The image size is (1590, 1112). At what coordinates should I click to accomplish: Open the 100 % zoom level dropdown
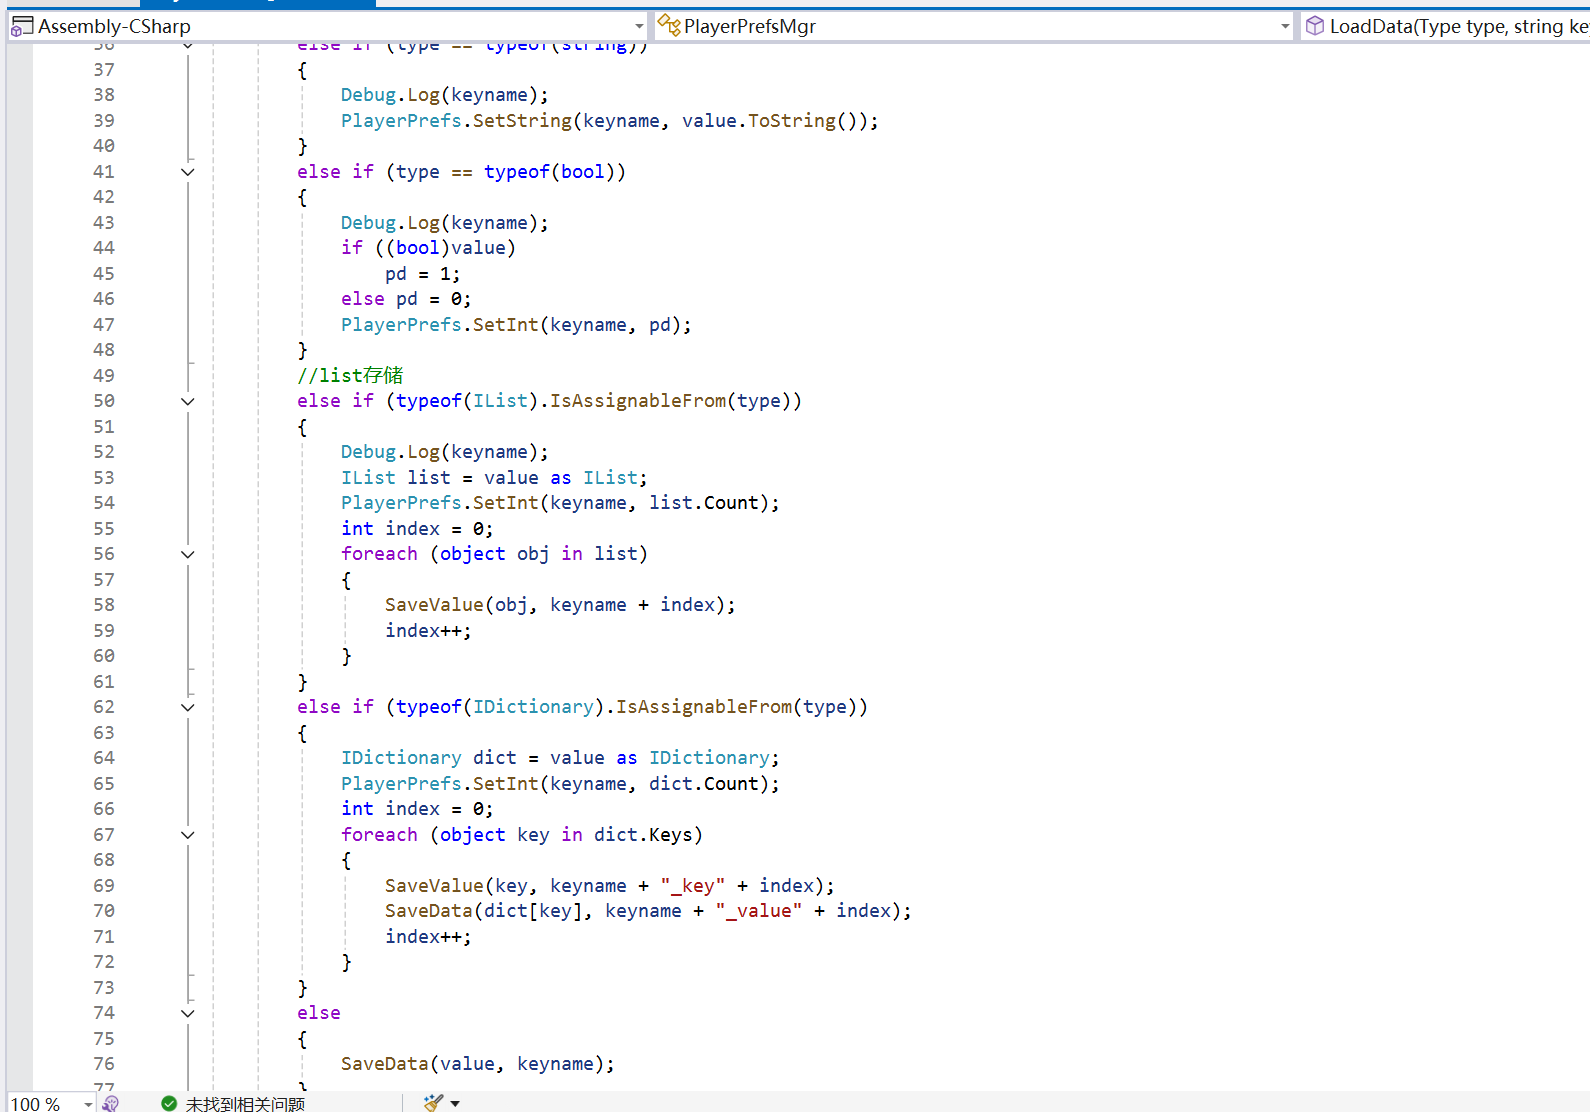pyautogui.click(x=88, y=1103)
